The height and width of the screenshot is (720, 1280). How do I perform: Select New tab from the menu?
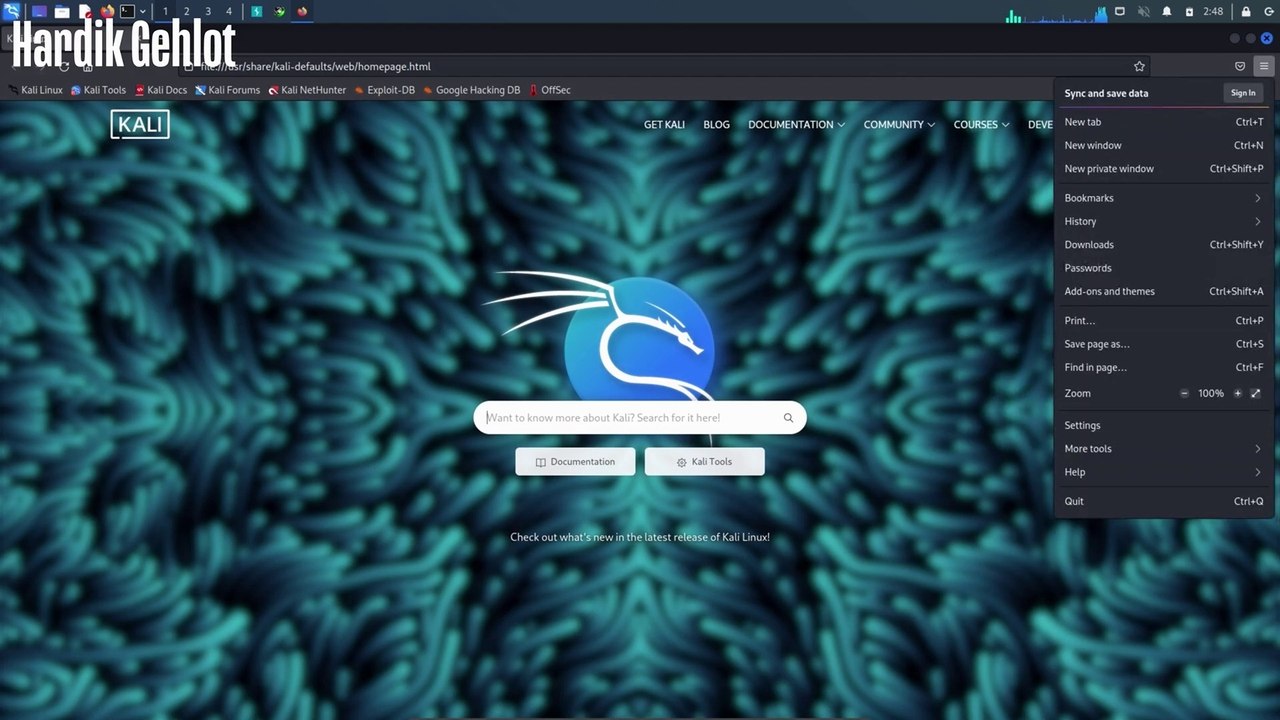tap(1164, 122)
